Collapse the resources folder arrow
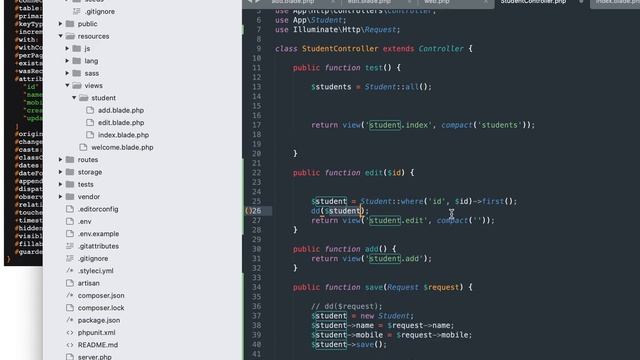The width and height of the screenshot is (640, 360). tap(60, 36)
